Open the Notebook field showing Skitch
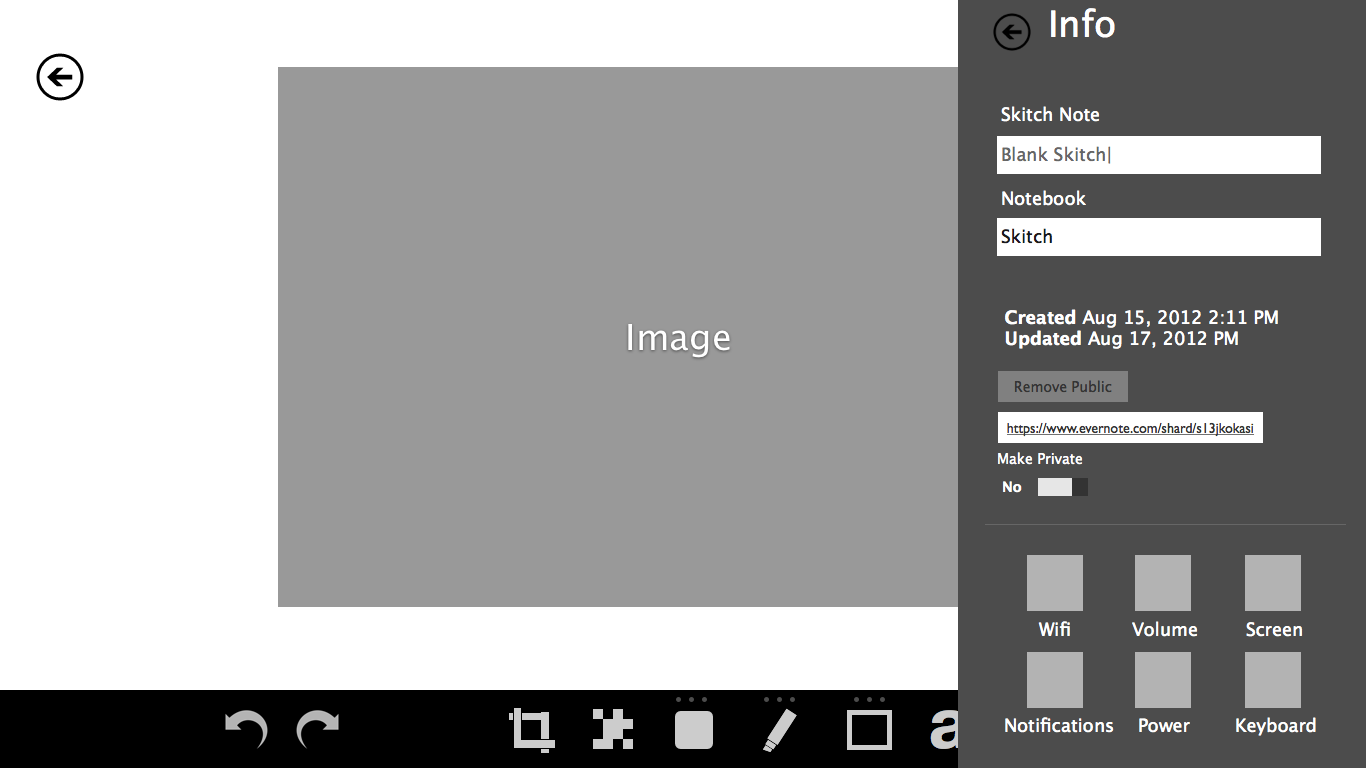 [1158, 237]
